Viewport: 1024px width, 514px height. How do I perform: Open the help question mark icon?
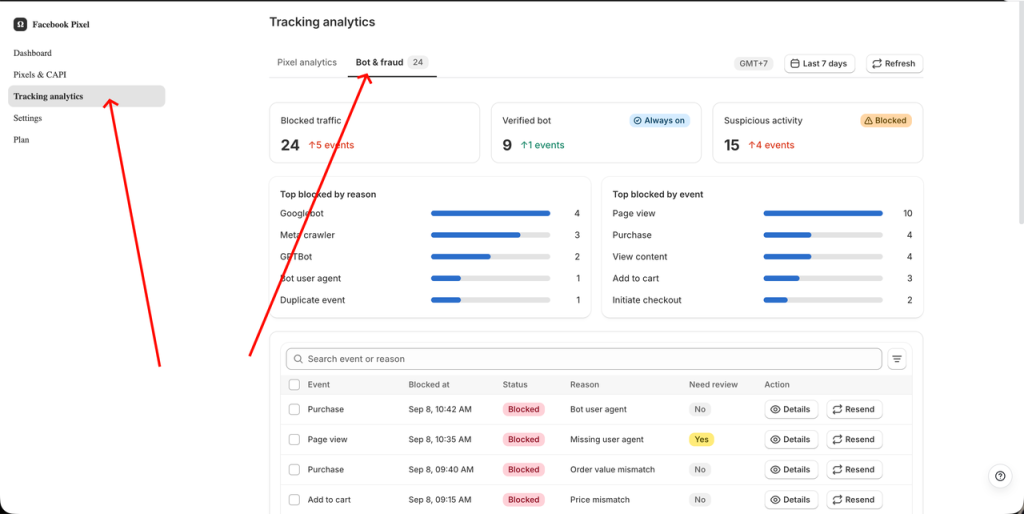pyautogui.click(x=1000, y=476)
